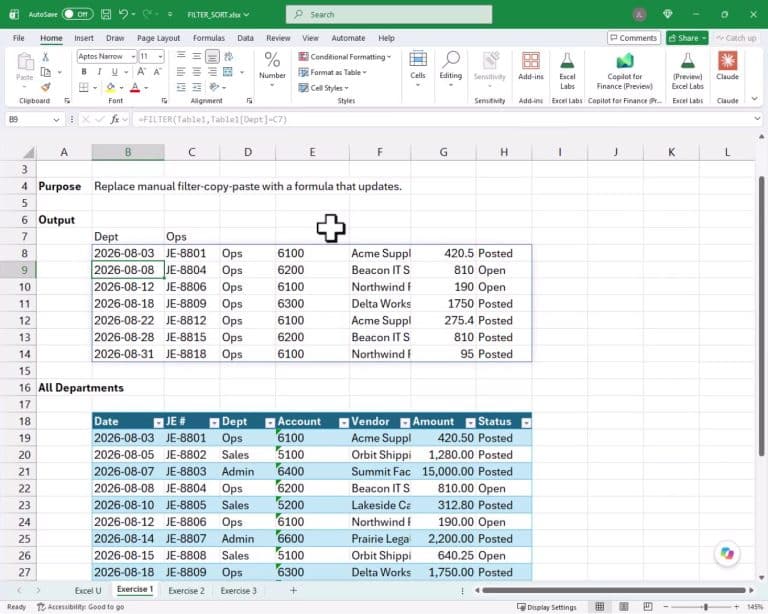Open the font size dropdown

(x=160, y=57)
